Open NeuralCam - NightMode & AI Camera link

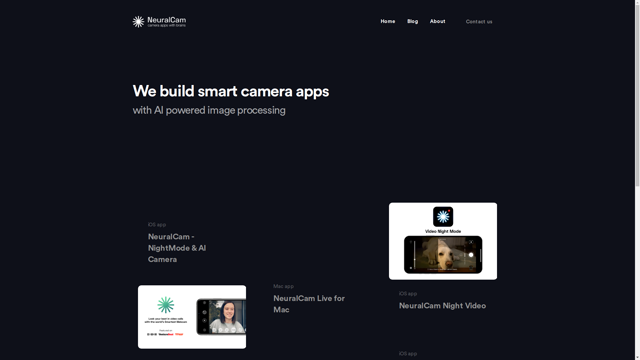pyautogui.click(x=177, y=248)
